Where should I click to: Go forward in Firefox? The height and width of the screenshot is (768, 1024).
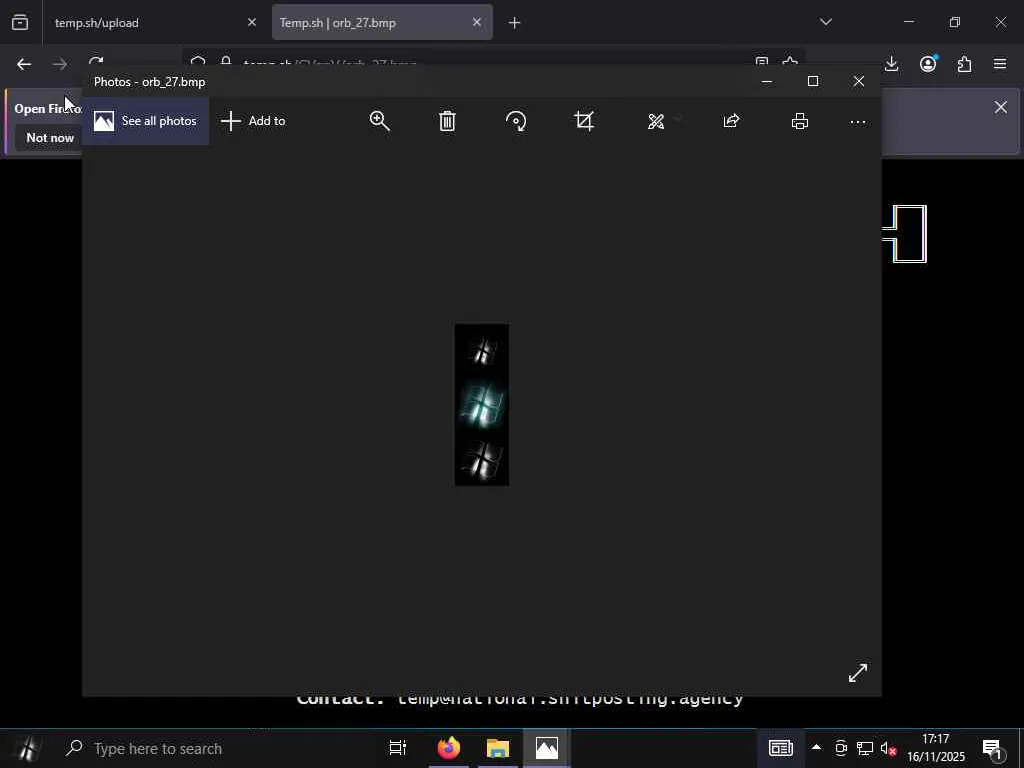coord(60,64)
